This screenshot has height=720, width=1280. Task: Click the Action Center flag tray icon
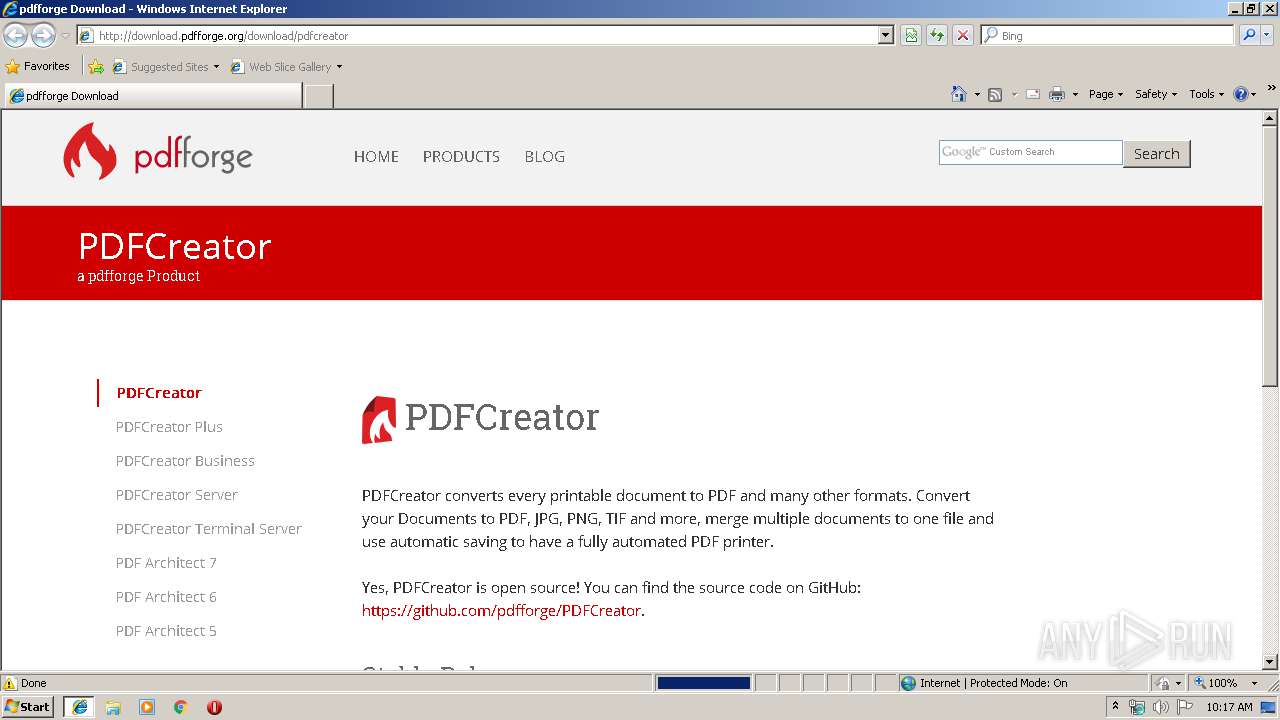pos(1185,707)
